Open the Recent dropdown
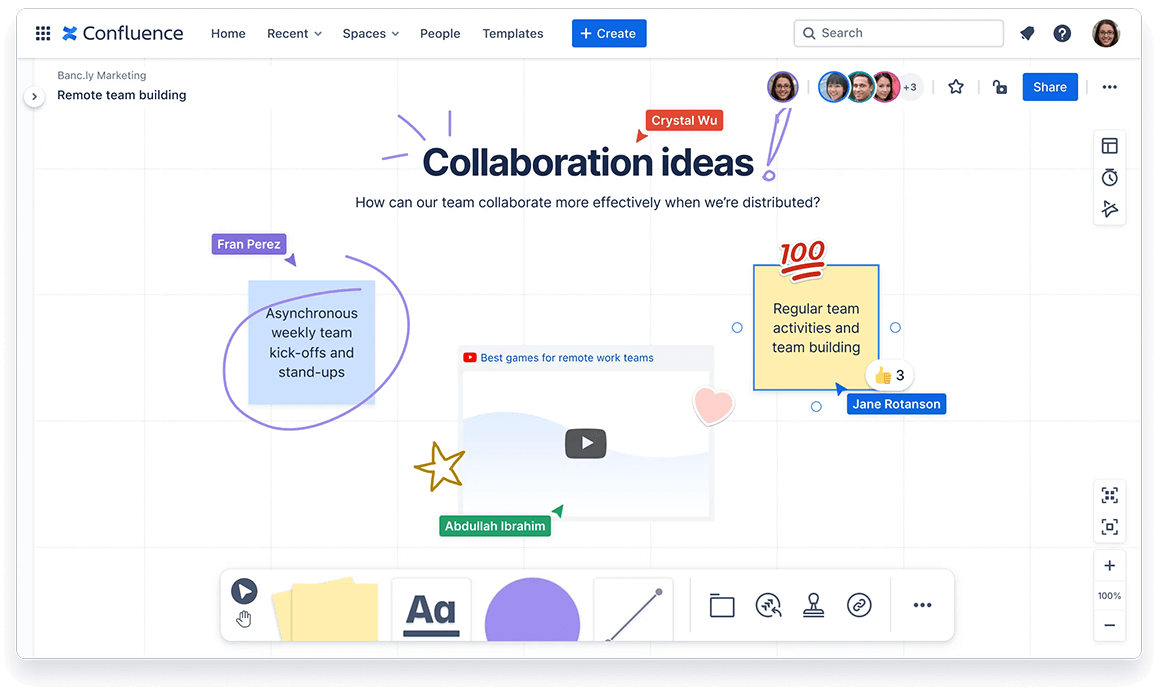The width and height of the screenshot is (1166, 699). point(293,33)
